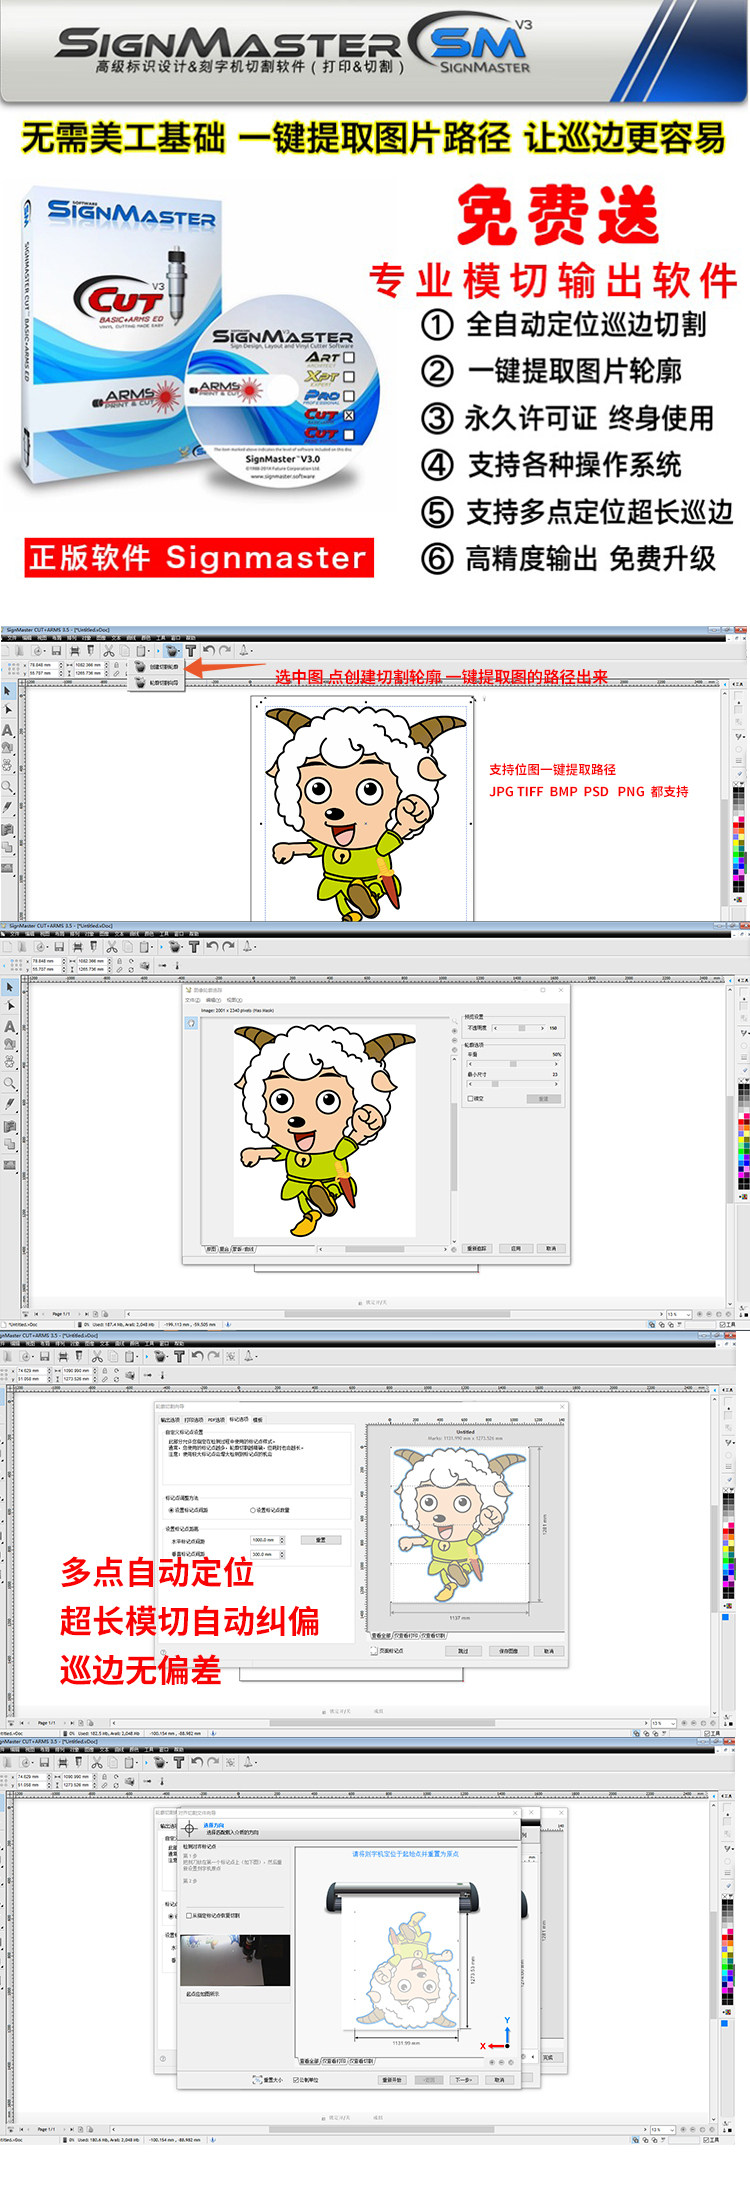Adjust the 平滑 slider showing 50%

[x=513, y=1064]
